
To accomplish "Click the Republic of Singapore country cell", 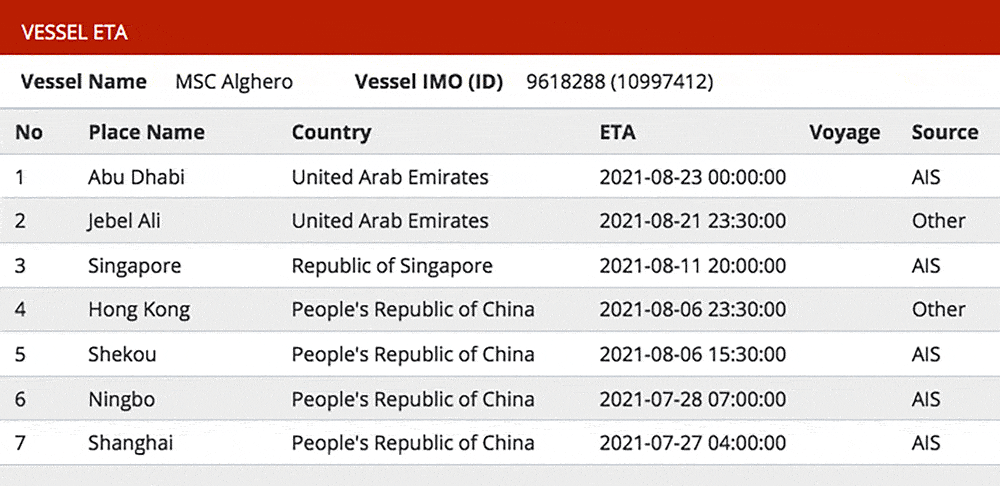I will click(392, 266).
